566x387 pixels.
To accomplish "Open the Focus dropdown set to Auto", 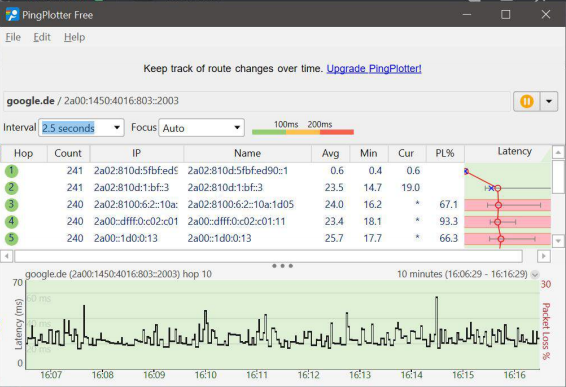I will tap(201, 128).
